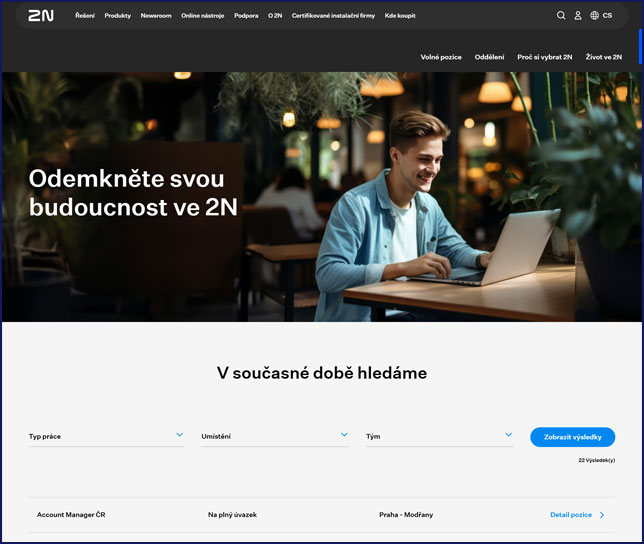Open the O 2N menu item

[275, 16]
